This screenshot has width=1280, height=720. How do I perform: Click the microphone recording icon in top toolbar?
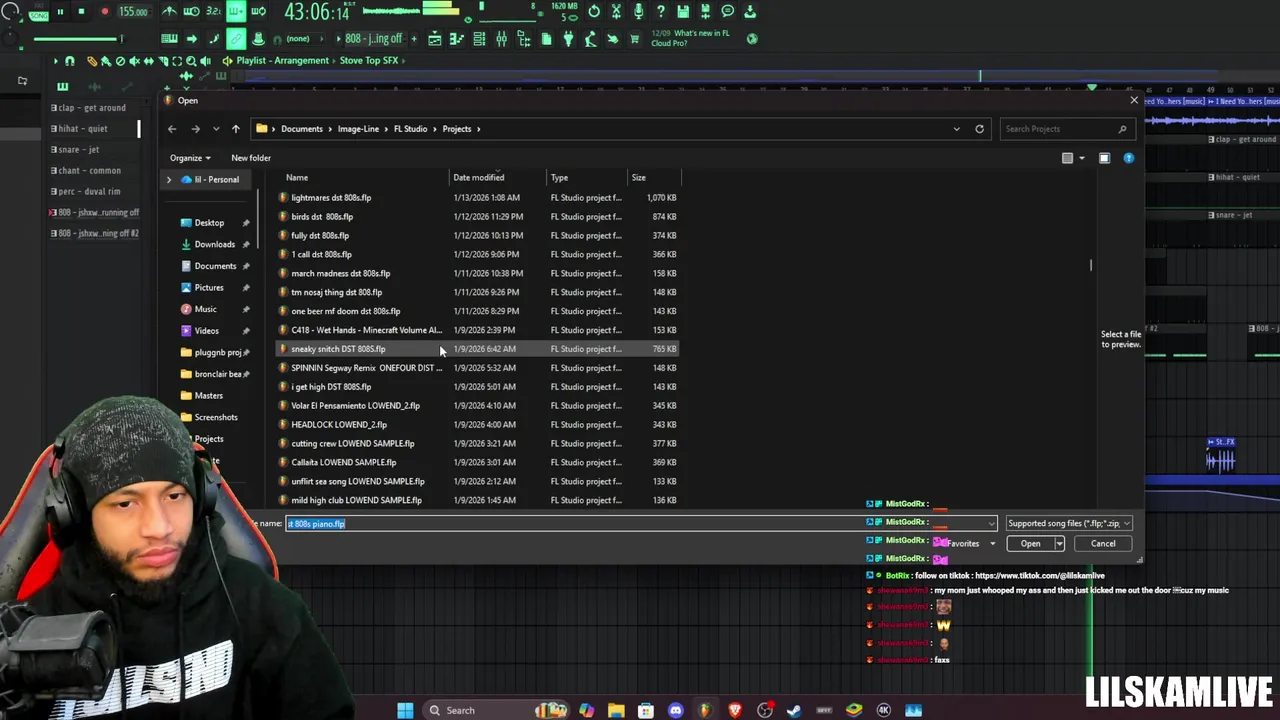click(x=638, y=12)
